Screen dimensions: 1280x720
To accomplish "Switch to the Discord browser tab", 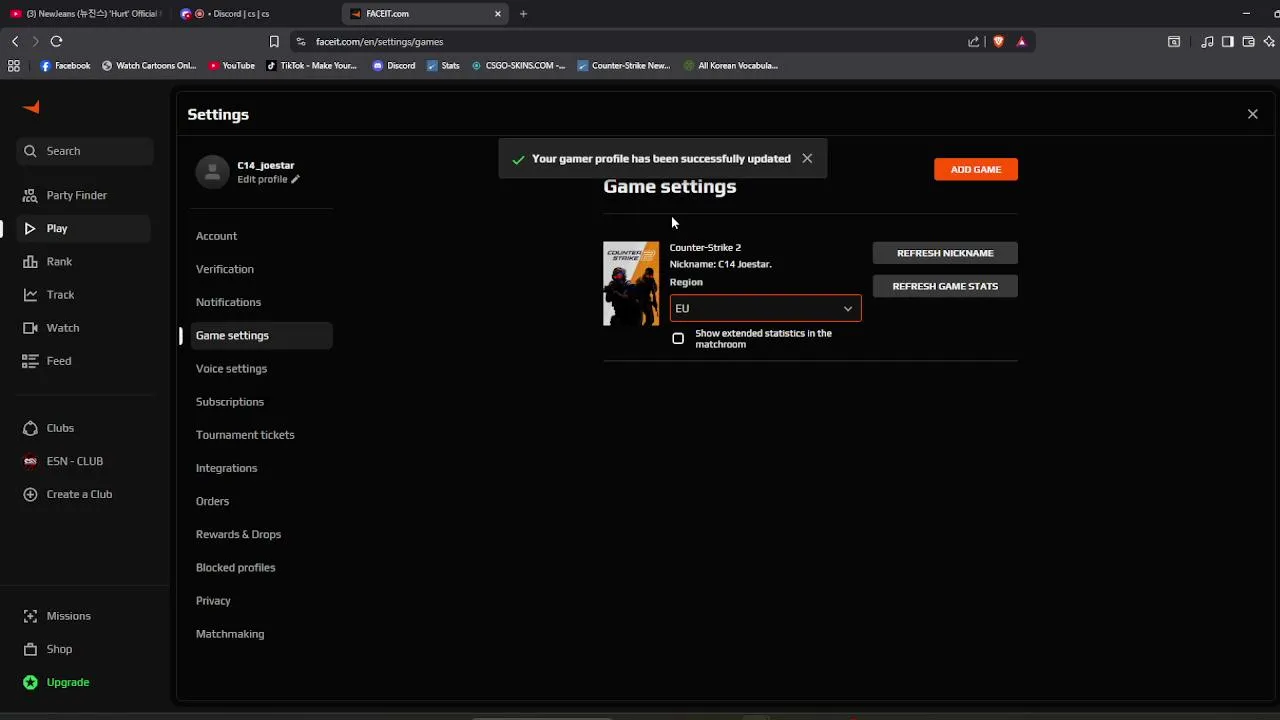I will [x=255, y=14].
